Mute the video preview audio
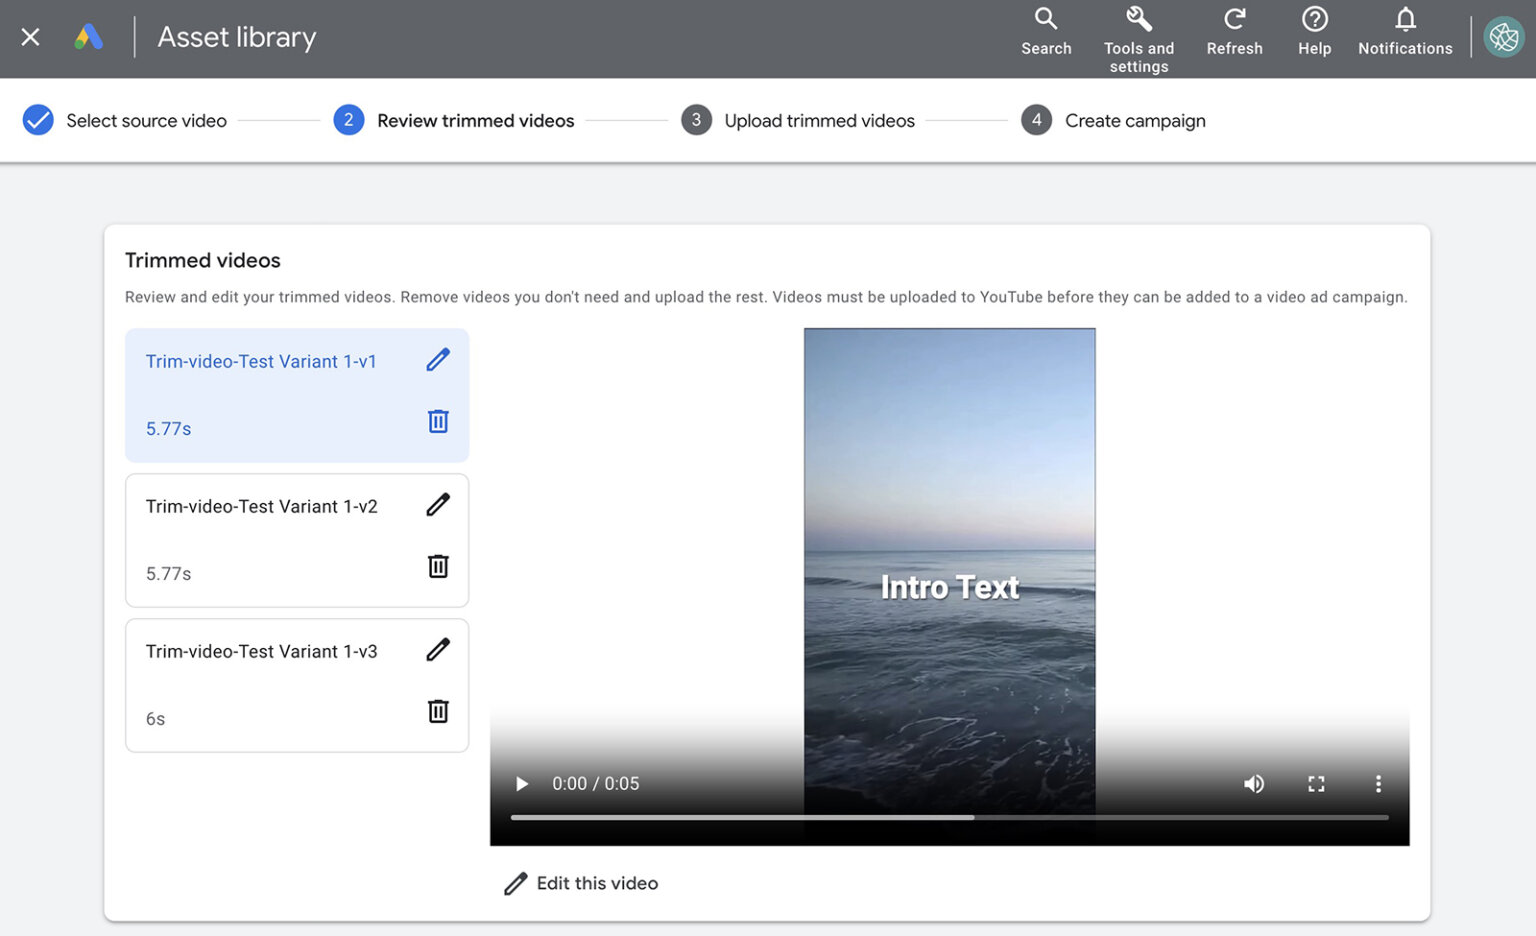1536x936 pixels. point(1254,784)
